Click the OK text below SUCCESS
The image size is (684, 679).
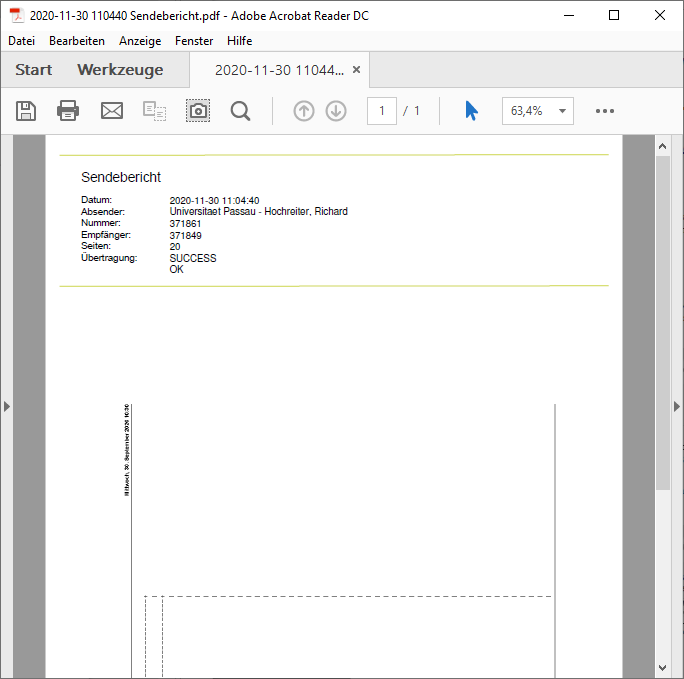click(176, 270)
